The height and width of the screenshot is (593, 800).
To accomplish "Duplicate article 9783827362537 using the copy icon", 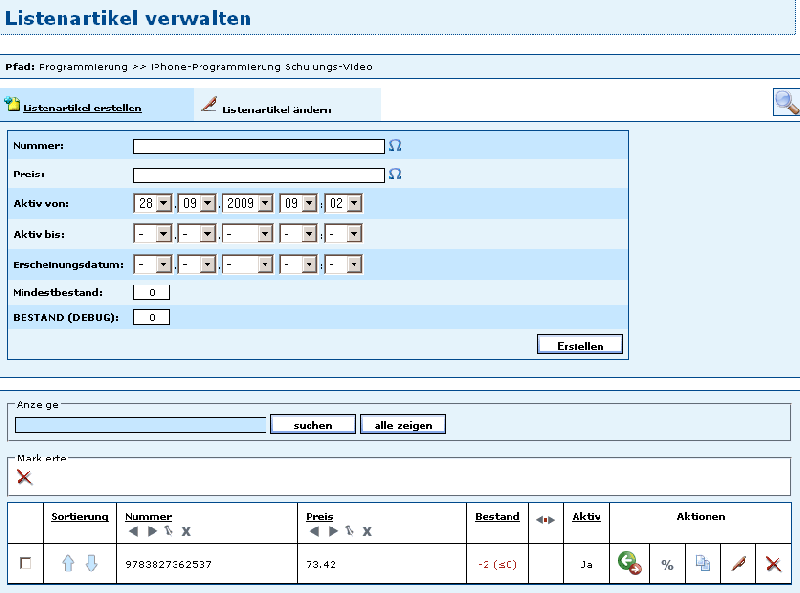I will 703,563.
